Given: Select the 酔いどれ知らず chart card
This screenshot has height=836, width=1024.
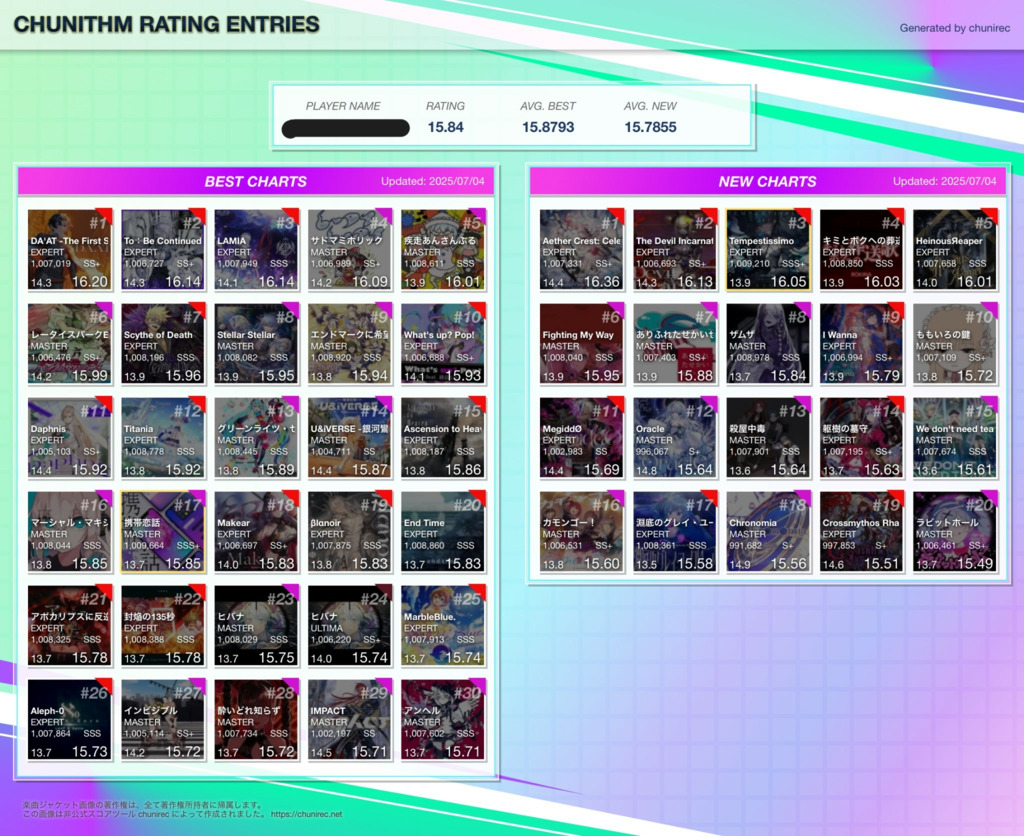Looking at the screenshot, I should pos(257,720).
